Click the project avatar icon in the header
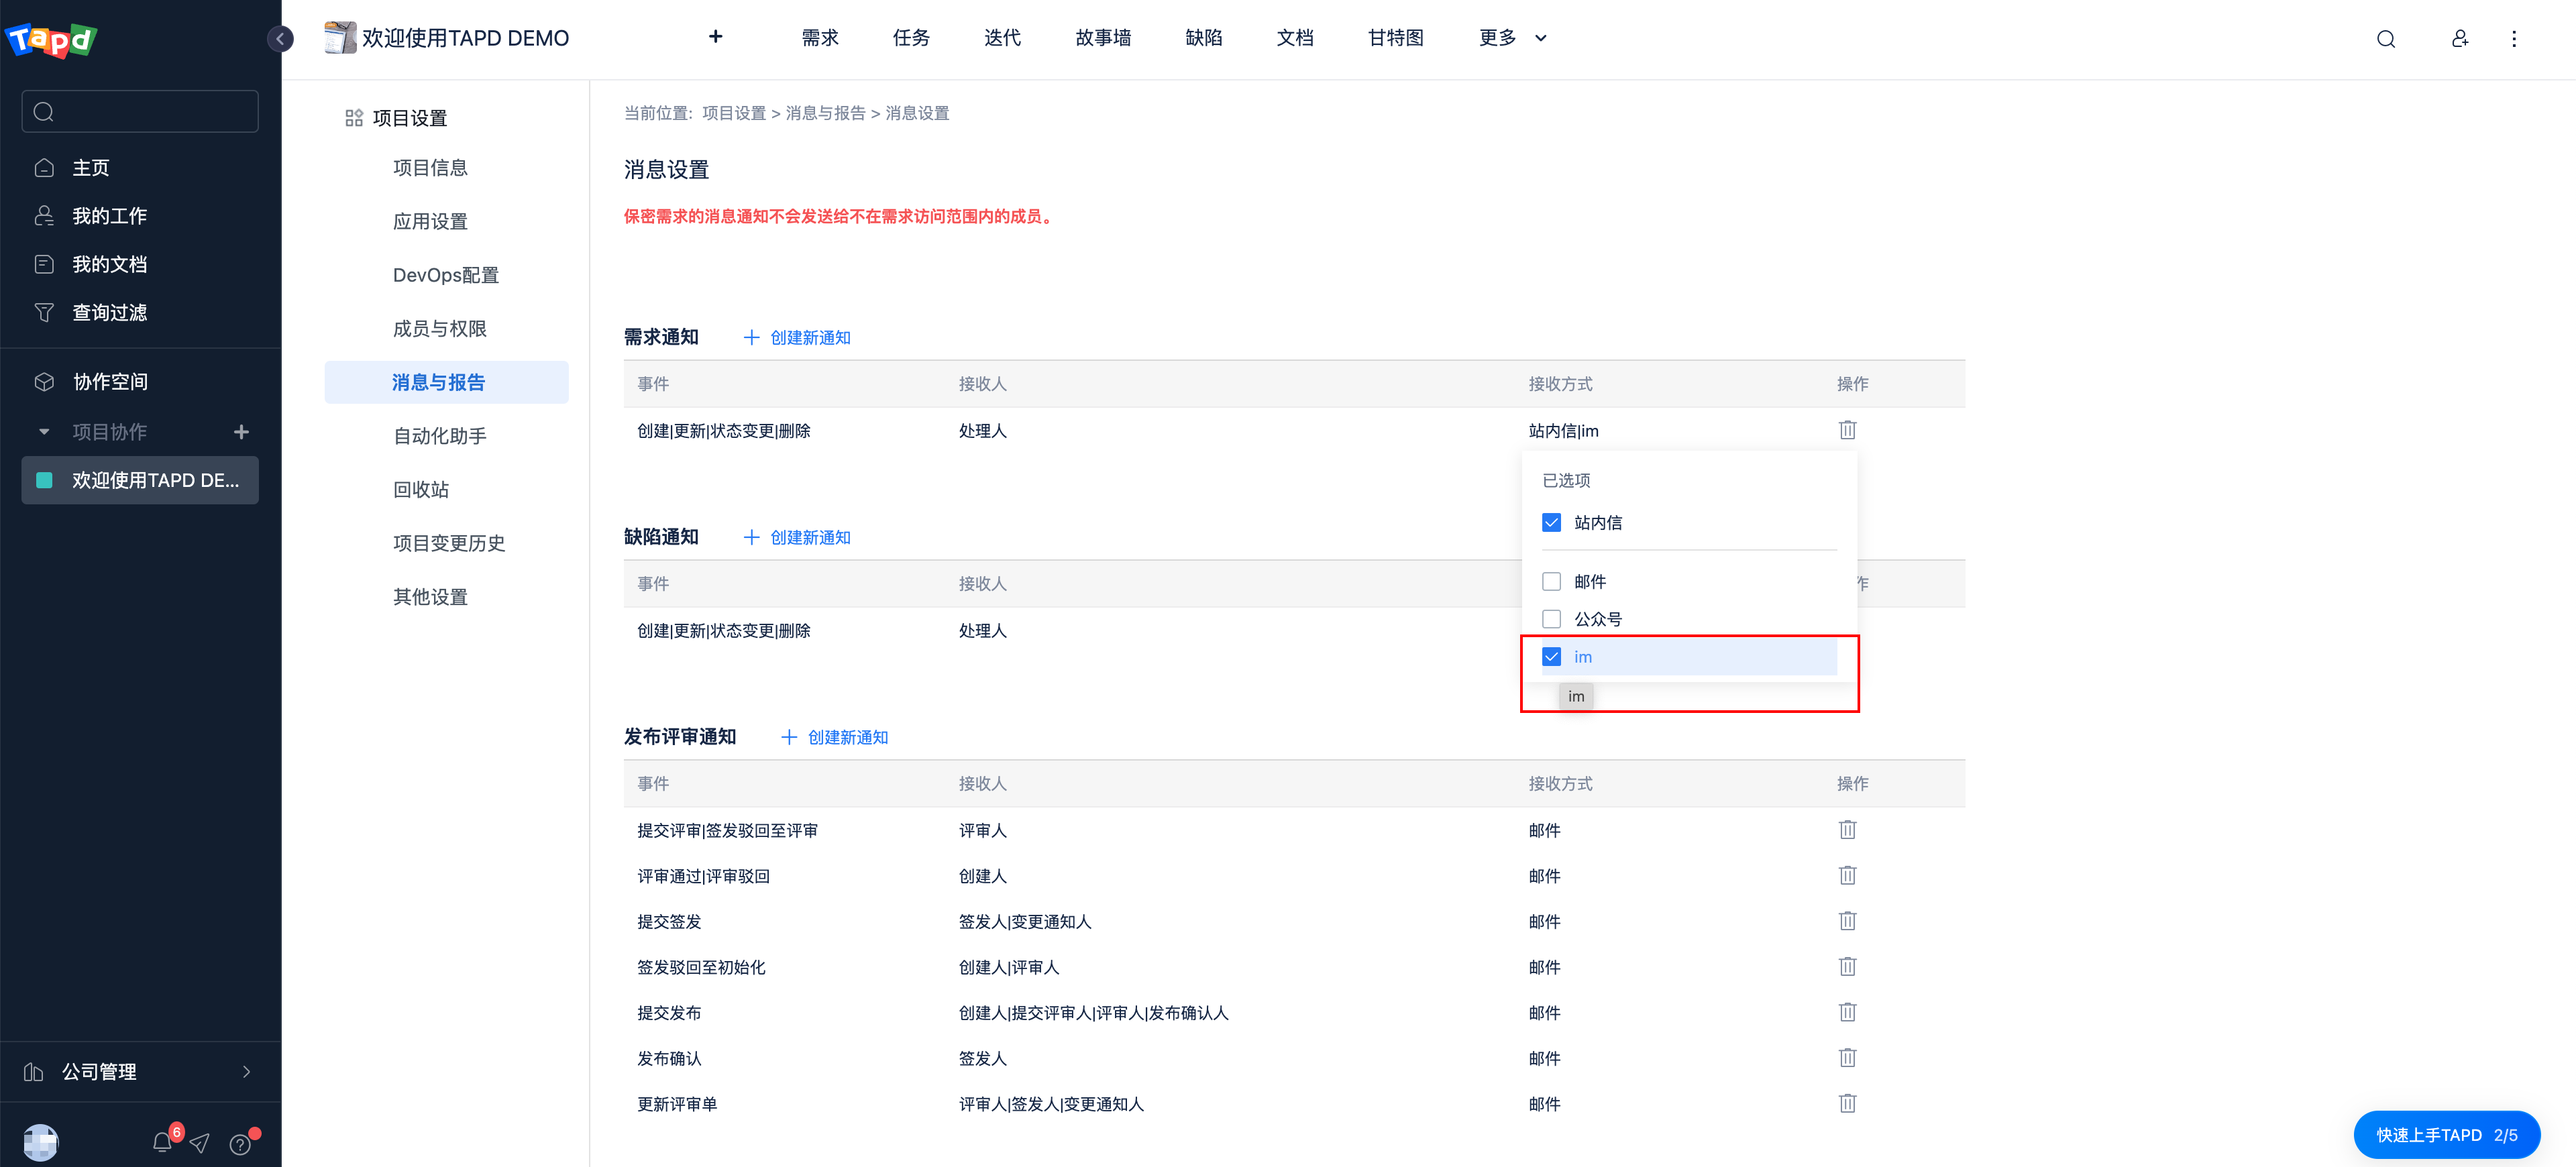This screenshot has height=1167, width=2576. tap(340, 38)
